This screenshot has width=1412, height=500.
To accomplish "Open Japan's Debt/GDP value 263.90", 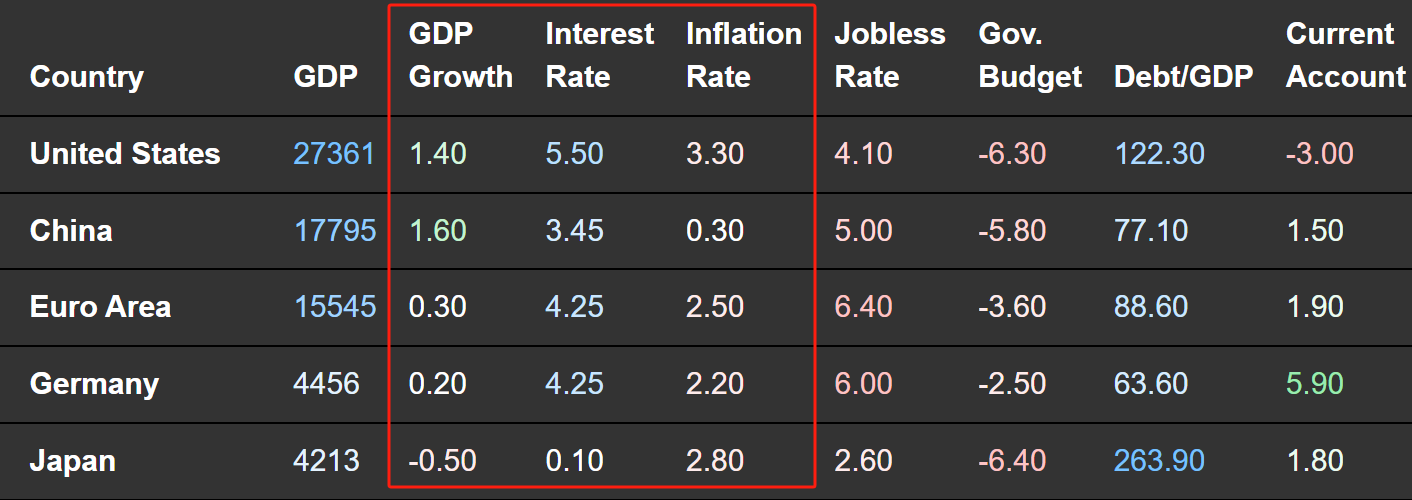I will 1159,461.
